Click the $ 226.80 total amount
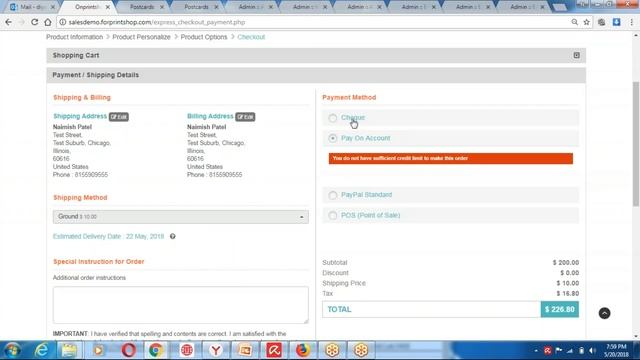Image resolution: width=640 pixels, height=360 pixels. [x=560, y=309]
